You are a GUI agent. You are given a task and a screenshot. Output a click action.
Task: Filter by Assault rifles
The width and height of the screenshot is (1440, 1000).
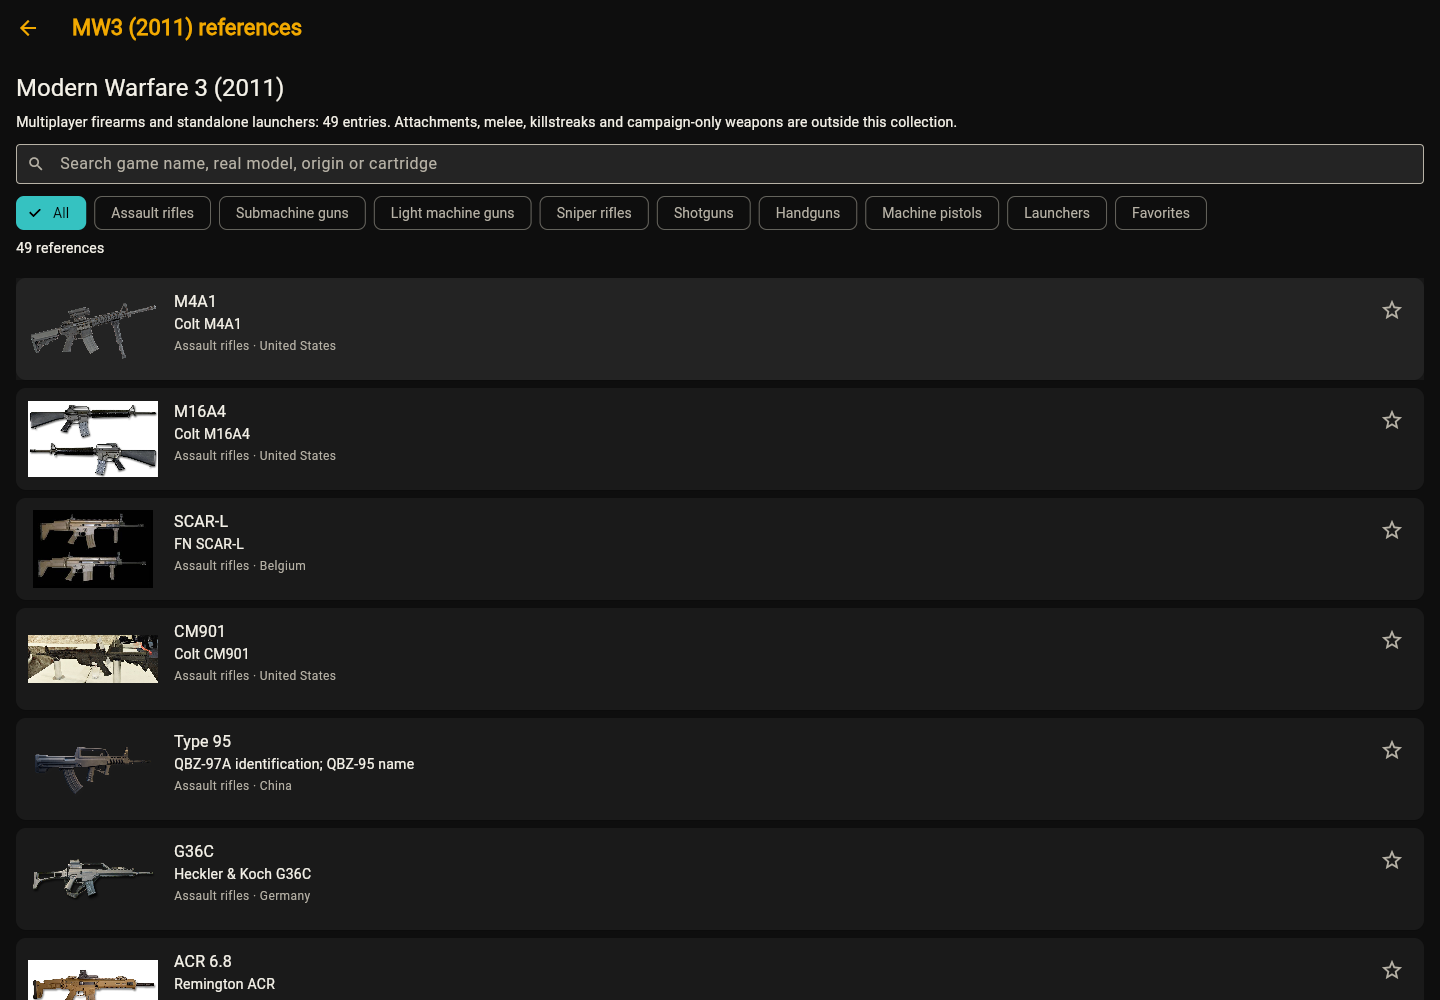pyautogui.click(x=152, y=213)
